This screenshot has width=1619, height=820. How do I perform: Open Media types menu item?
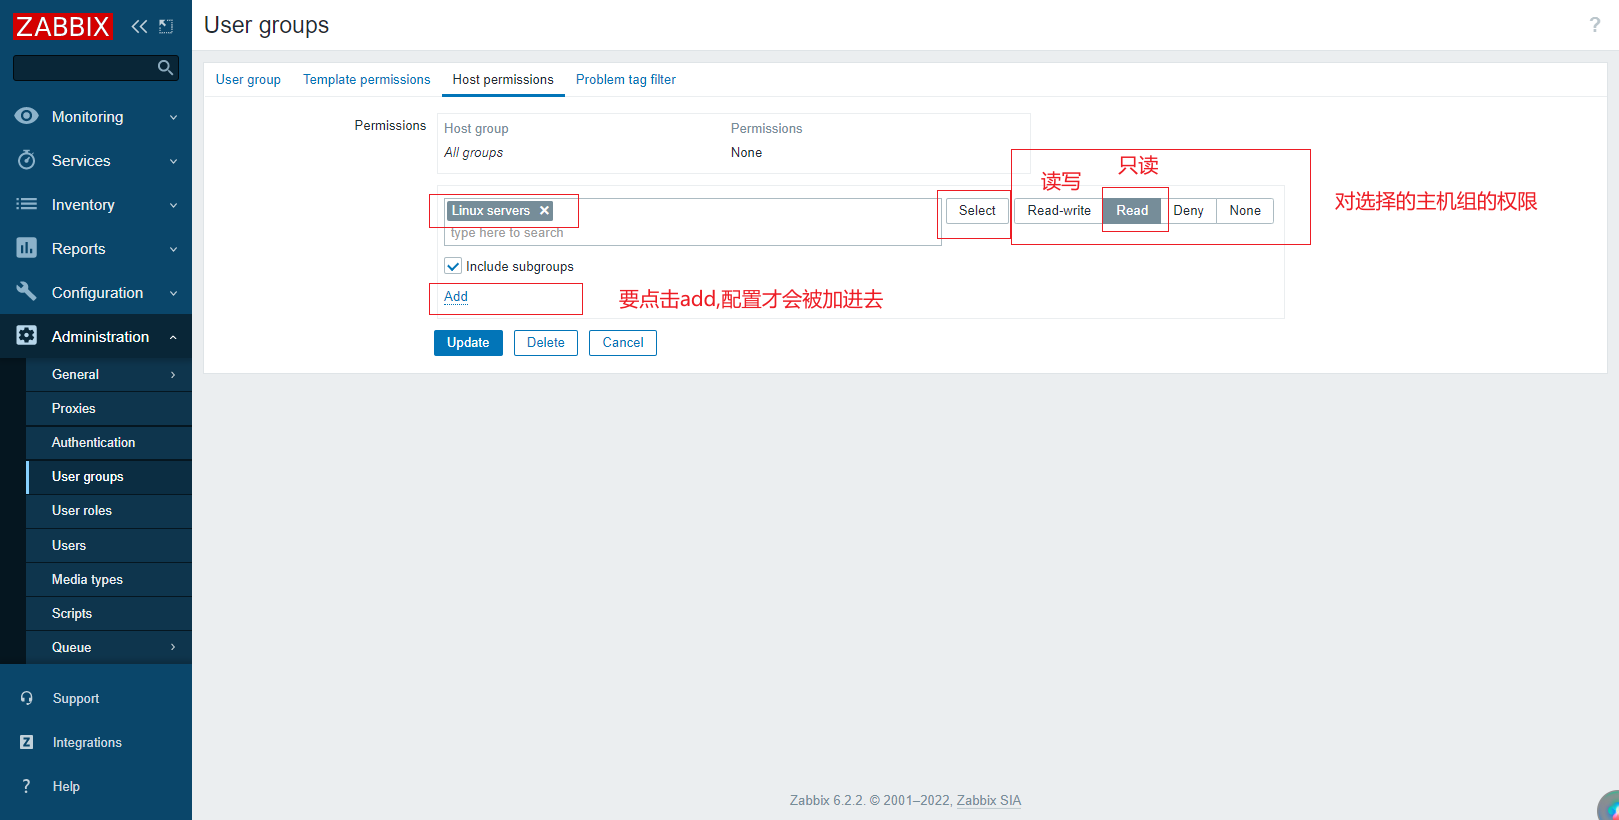pos(109,579)
